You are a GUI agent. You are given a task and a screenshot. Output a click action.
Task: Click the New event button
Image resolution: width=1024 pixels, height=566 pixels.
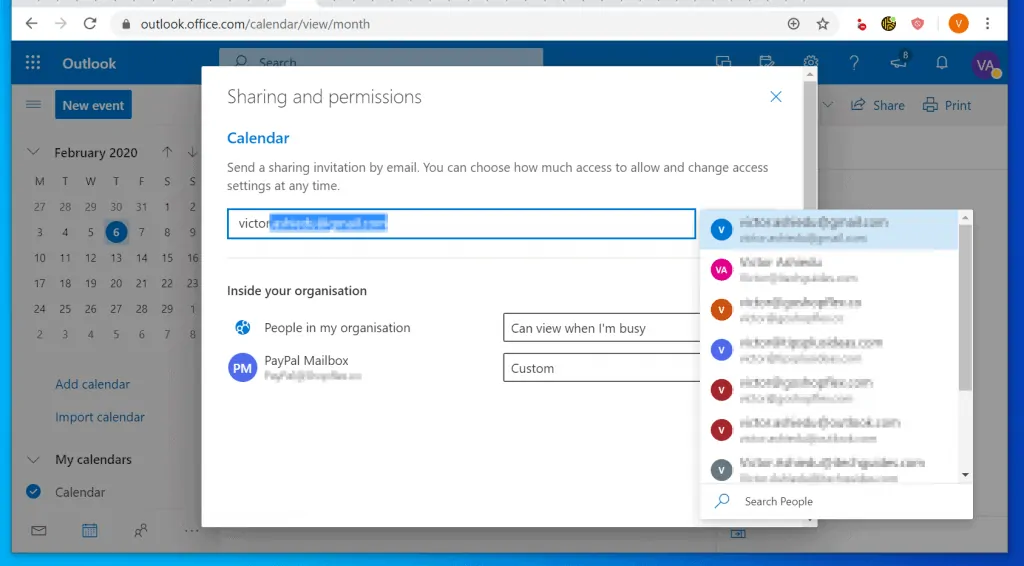(x=94, y=105)
